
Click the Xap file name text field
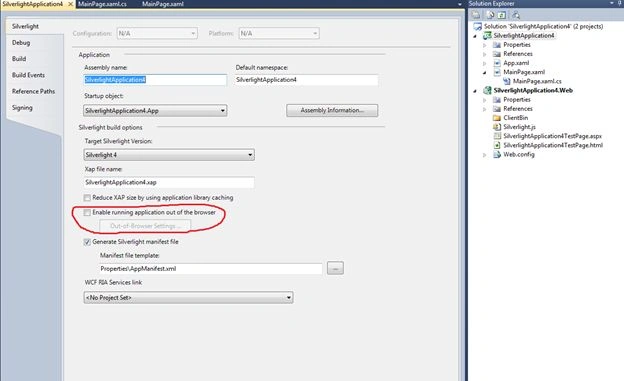[x=169, y=182]
